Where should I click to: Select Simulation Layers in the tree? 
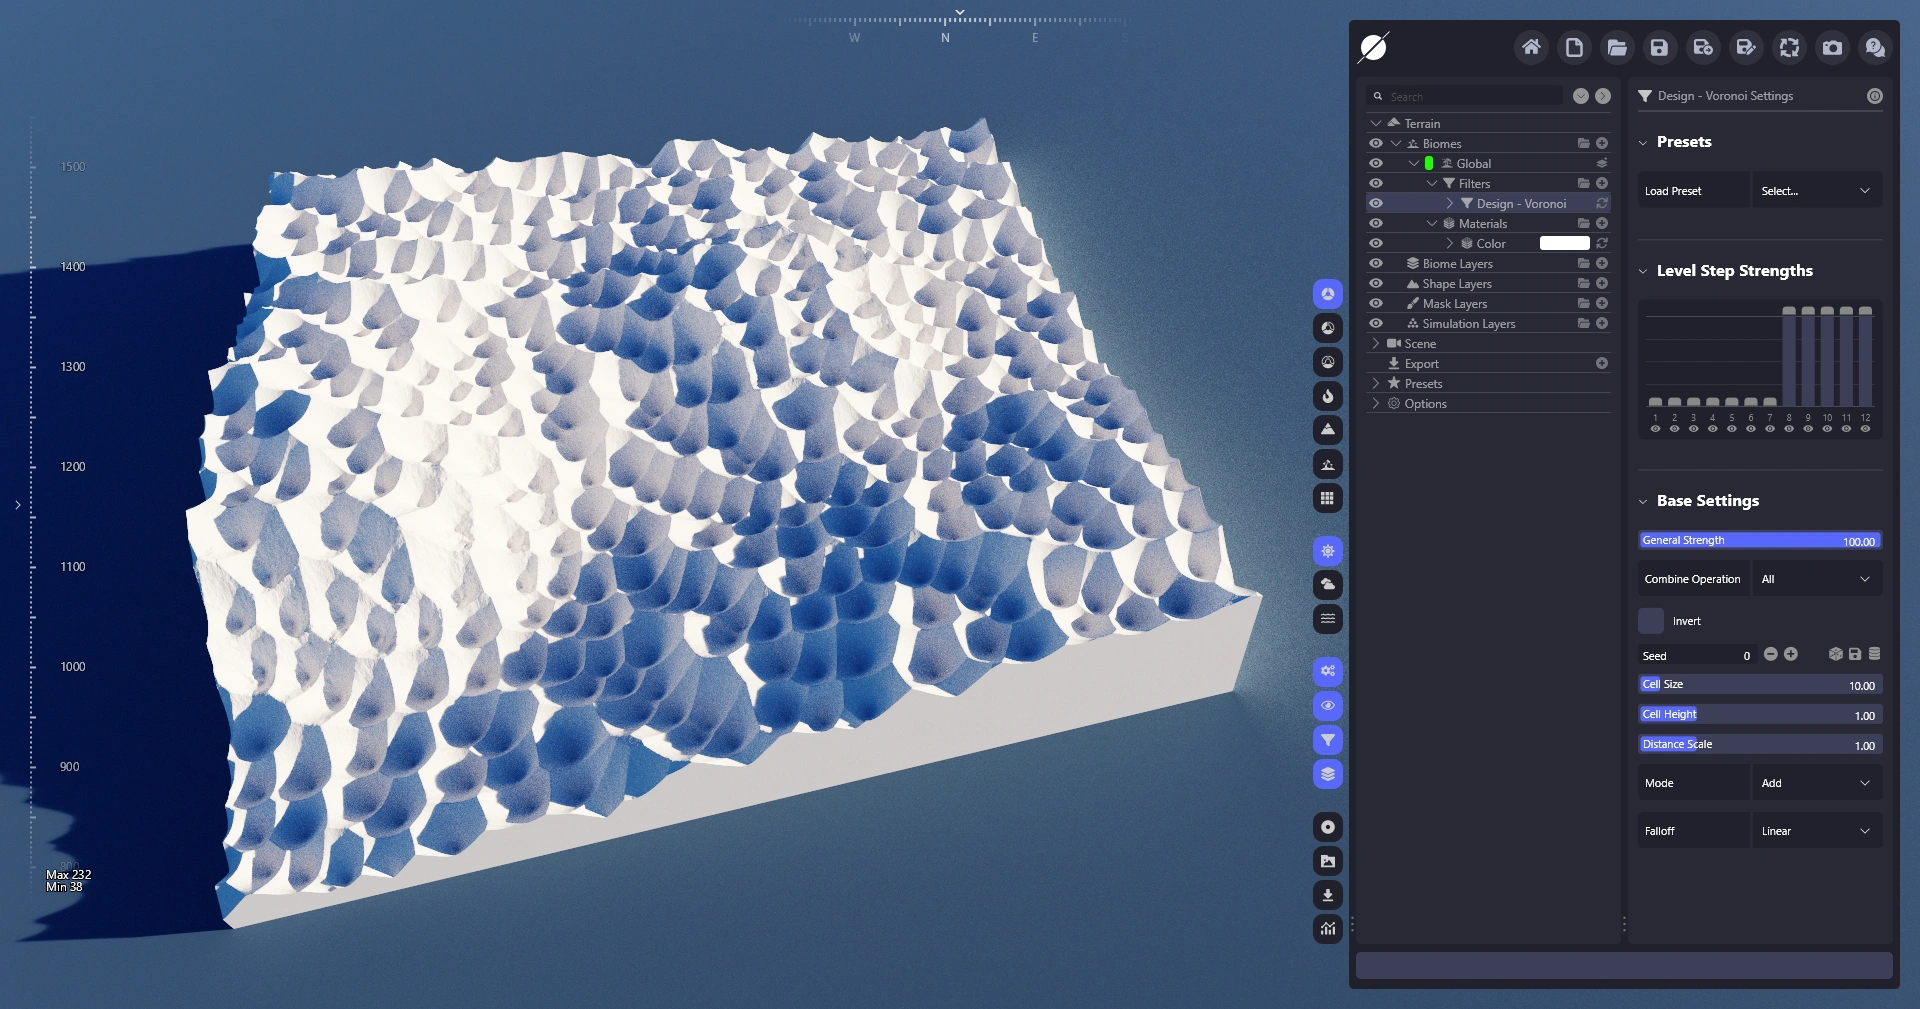tap(1468, 324)
